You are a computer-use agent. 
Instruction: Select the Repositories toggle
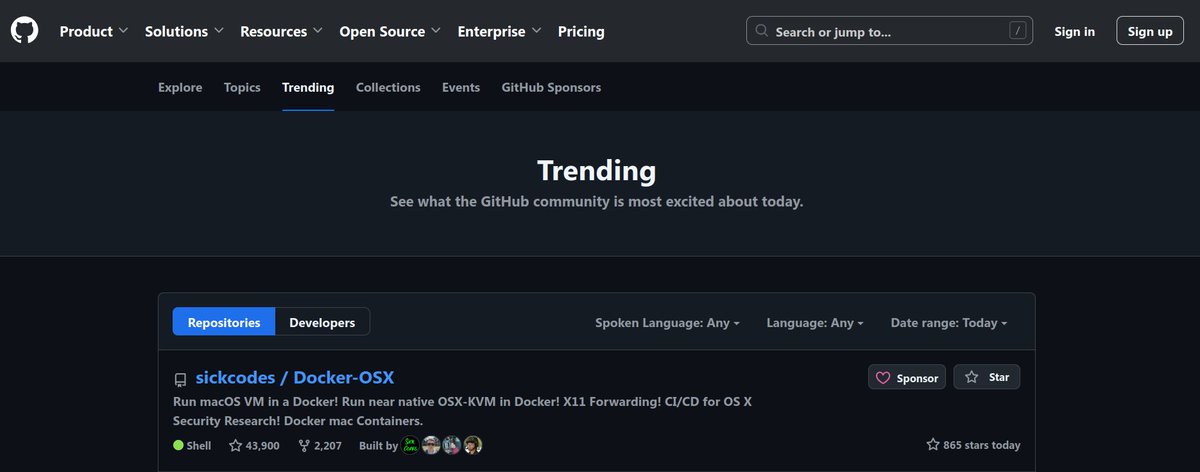[x=224, y=322]
